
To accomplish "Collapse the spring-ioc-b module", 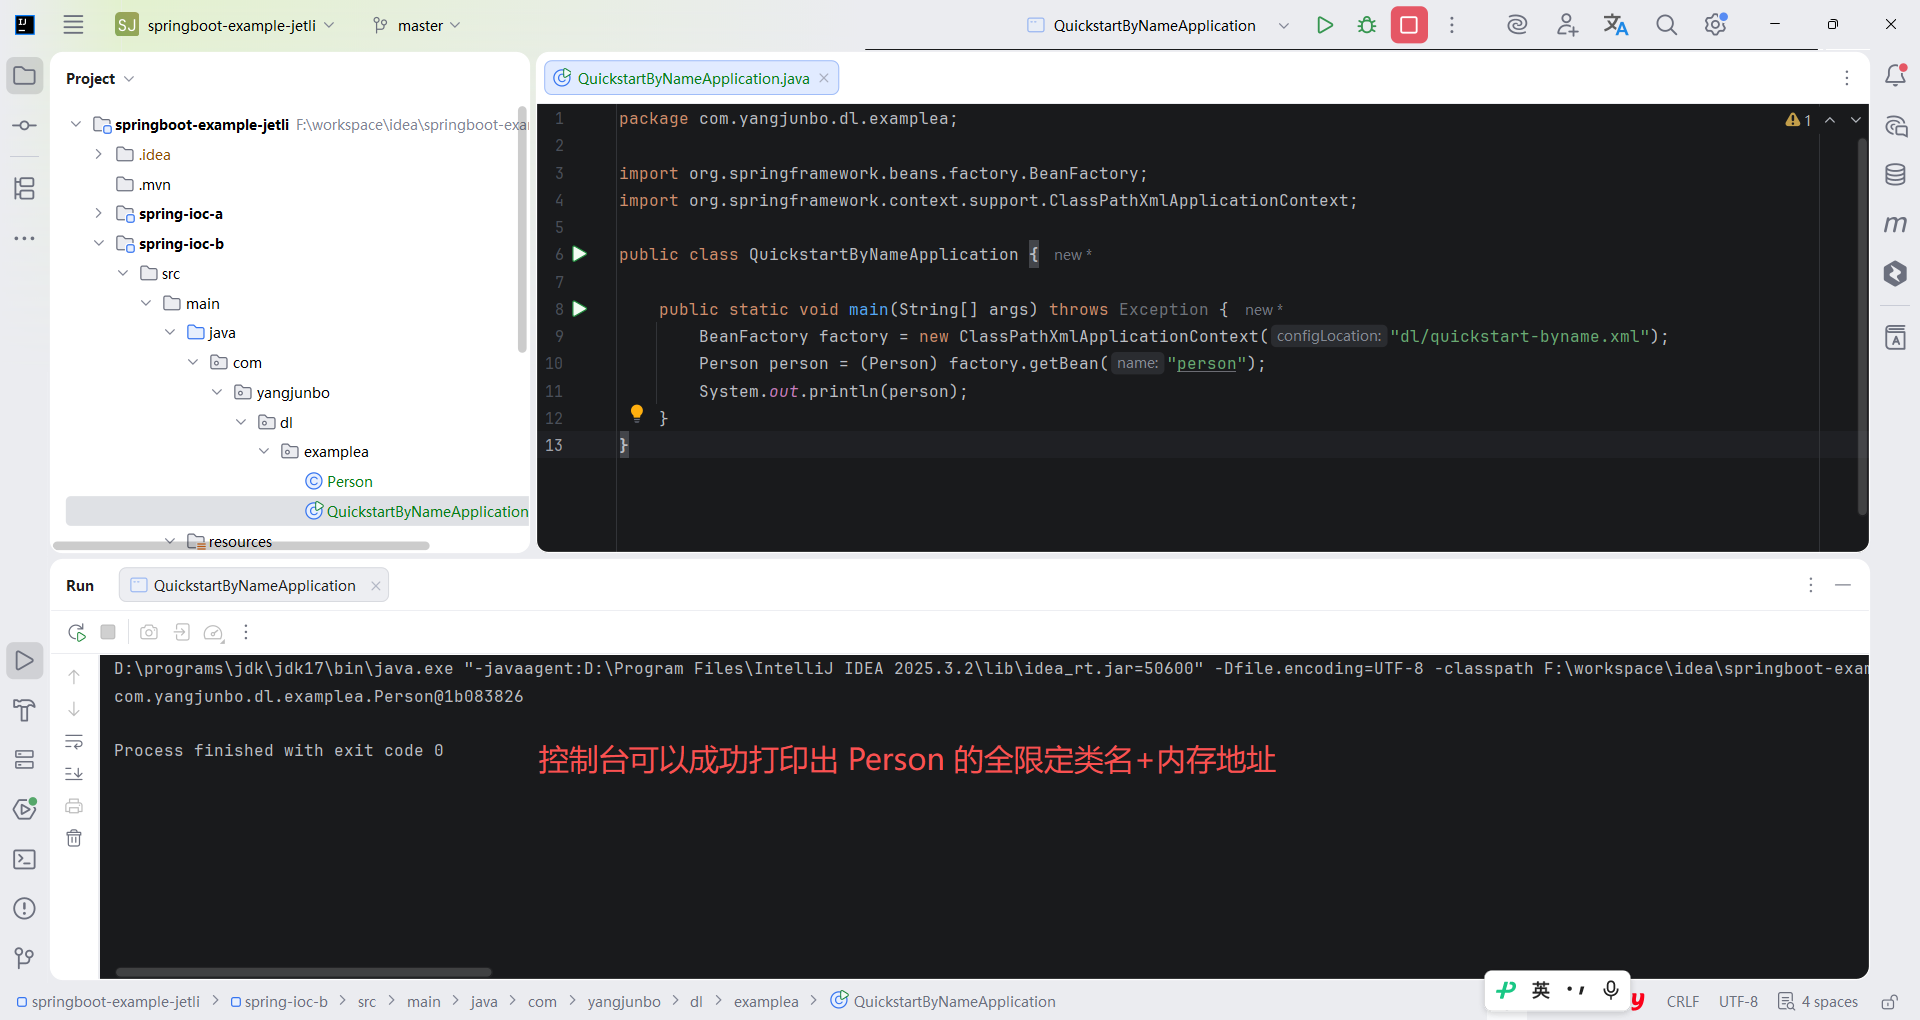I will 98,243.
